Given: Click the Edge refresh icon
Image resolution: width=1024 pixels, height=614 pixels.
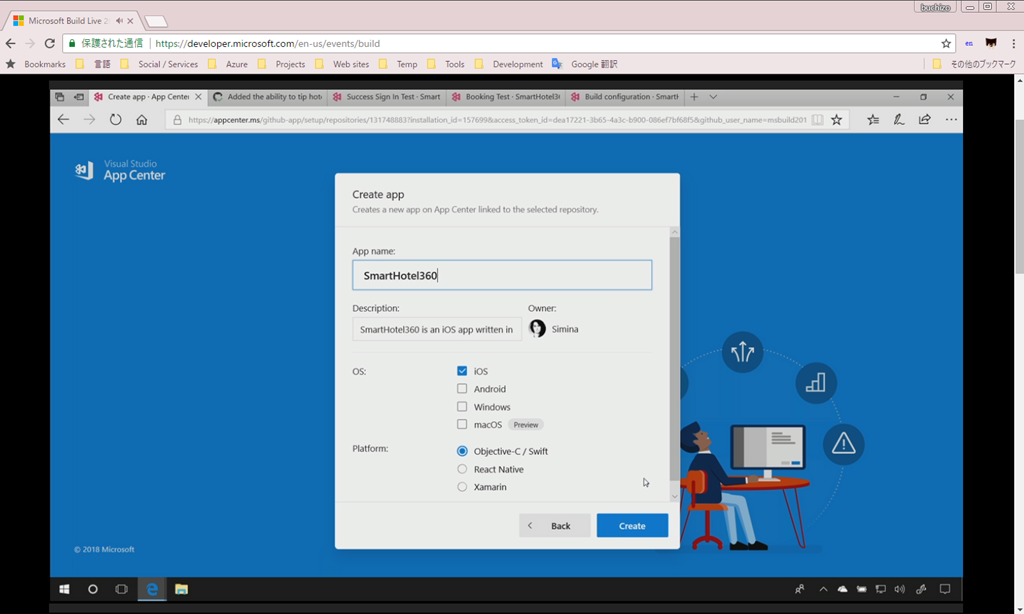Looking at the screenshot, I should (x=115, y=119).
